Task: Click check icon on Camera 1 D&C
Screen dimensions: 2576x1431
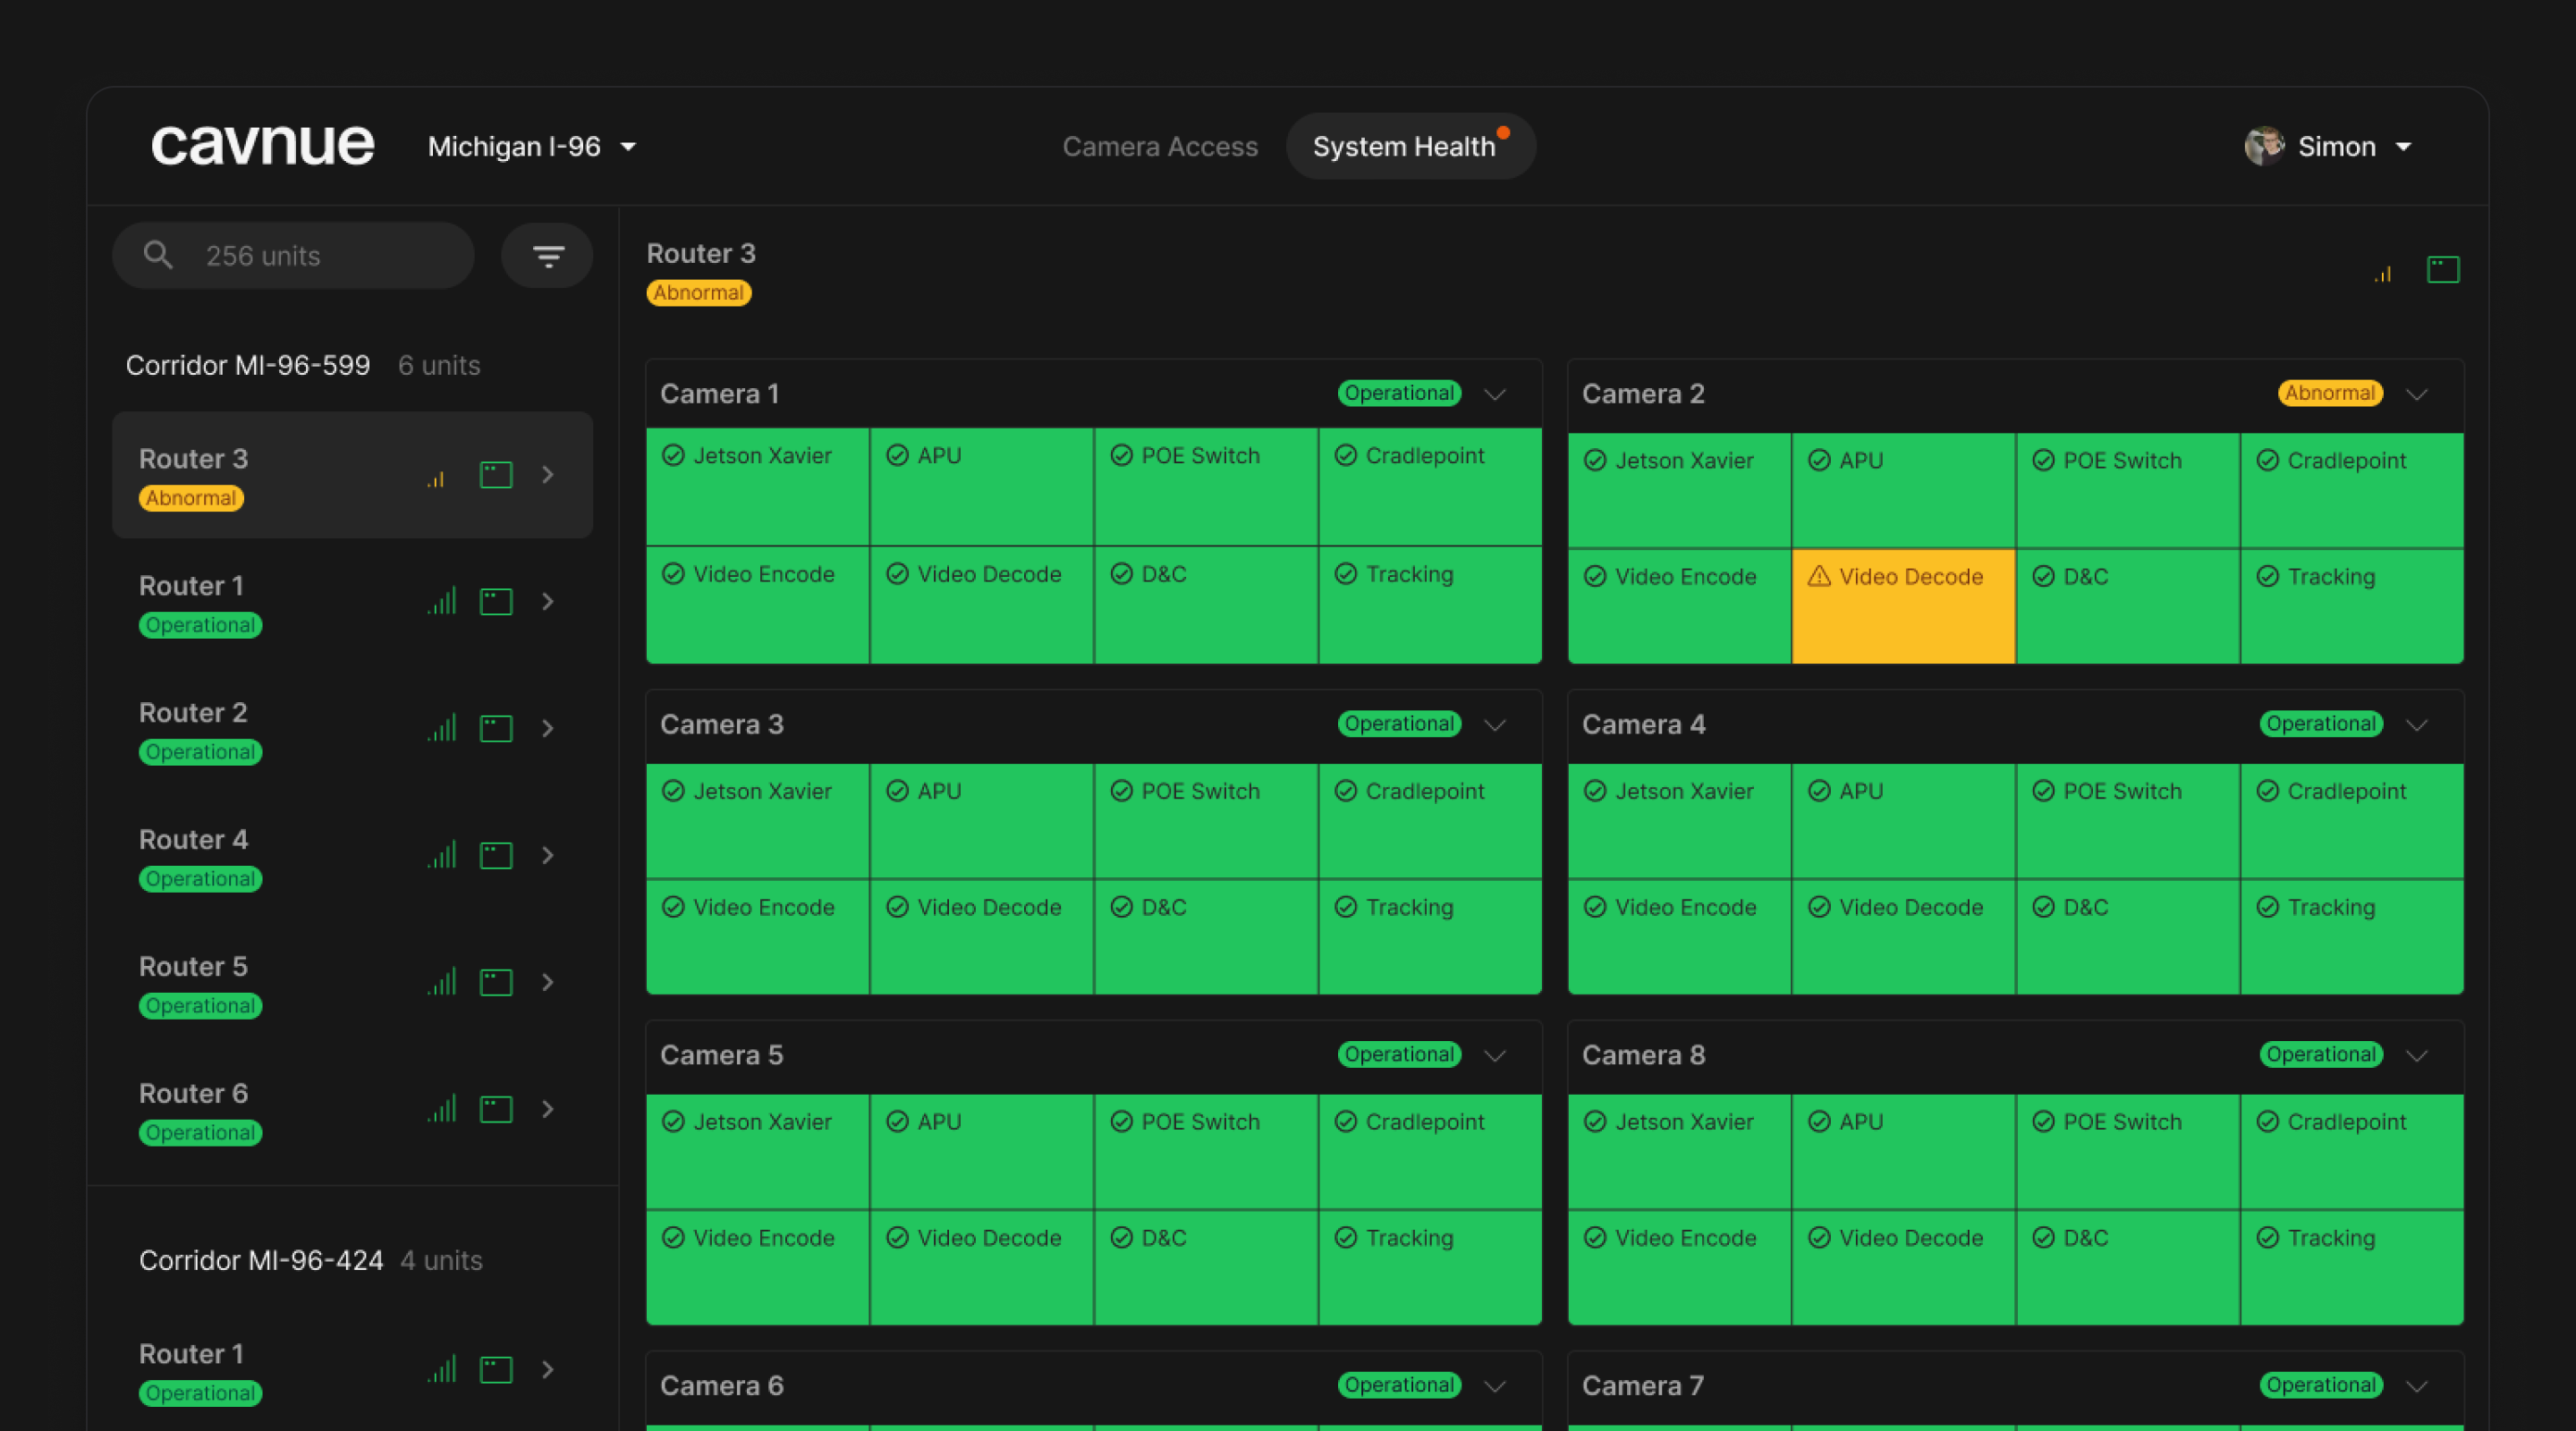Action: pos(1122,574)
